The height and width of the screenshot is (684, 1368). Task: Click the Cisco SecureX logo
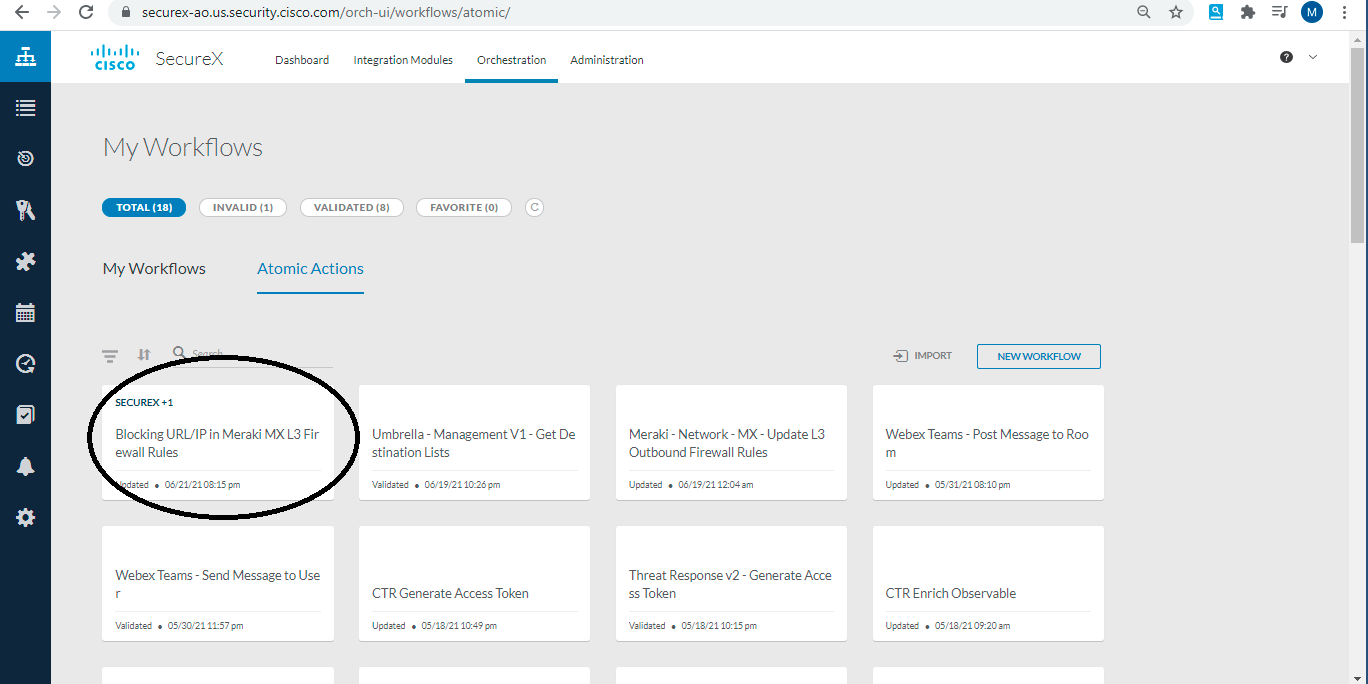coord(157,58)
